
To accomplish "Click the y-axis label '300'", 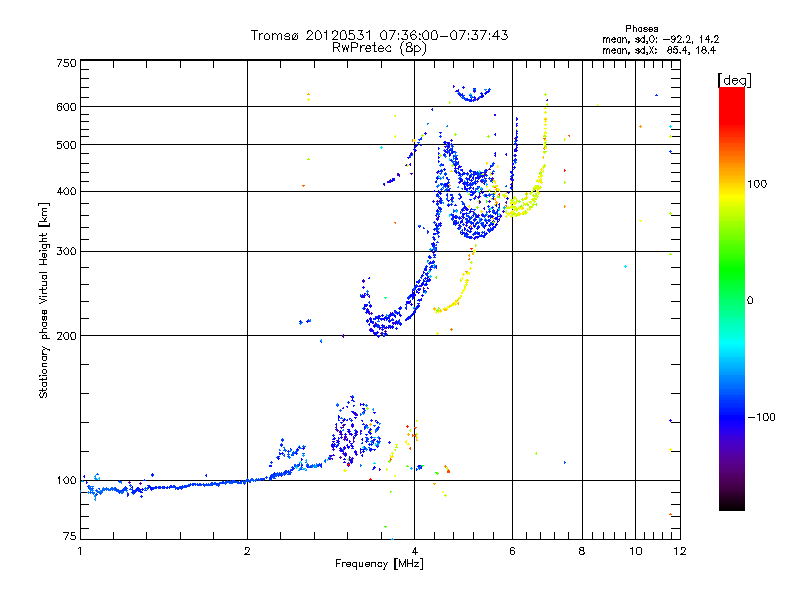I will tap(67, 252).
